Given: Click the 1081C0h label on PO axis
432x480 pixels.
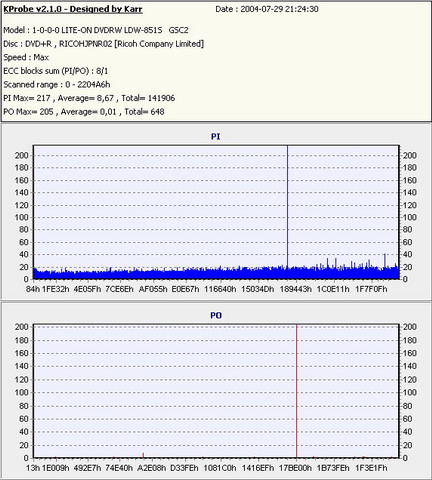Looking at the screenshot, I should (220, 468).
